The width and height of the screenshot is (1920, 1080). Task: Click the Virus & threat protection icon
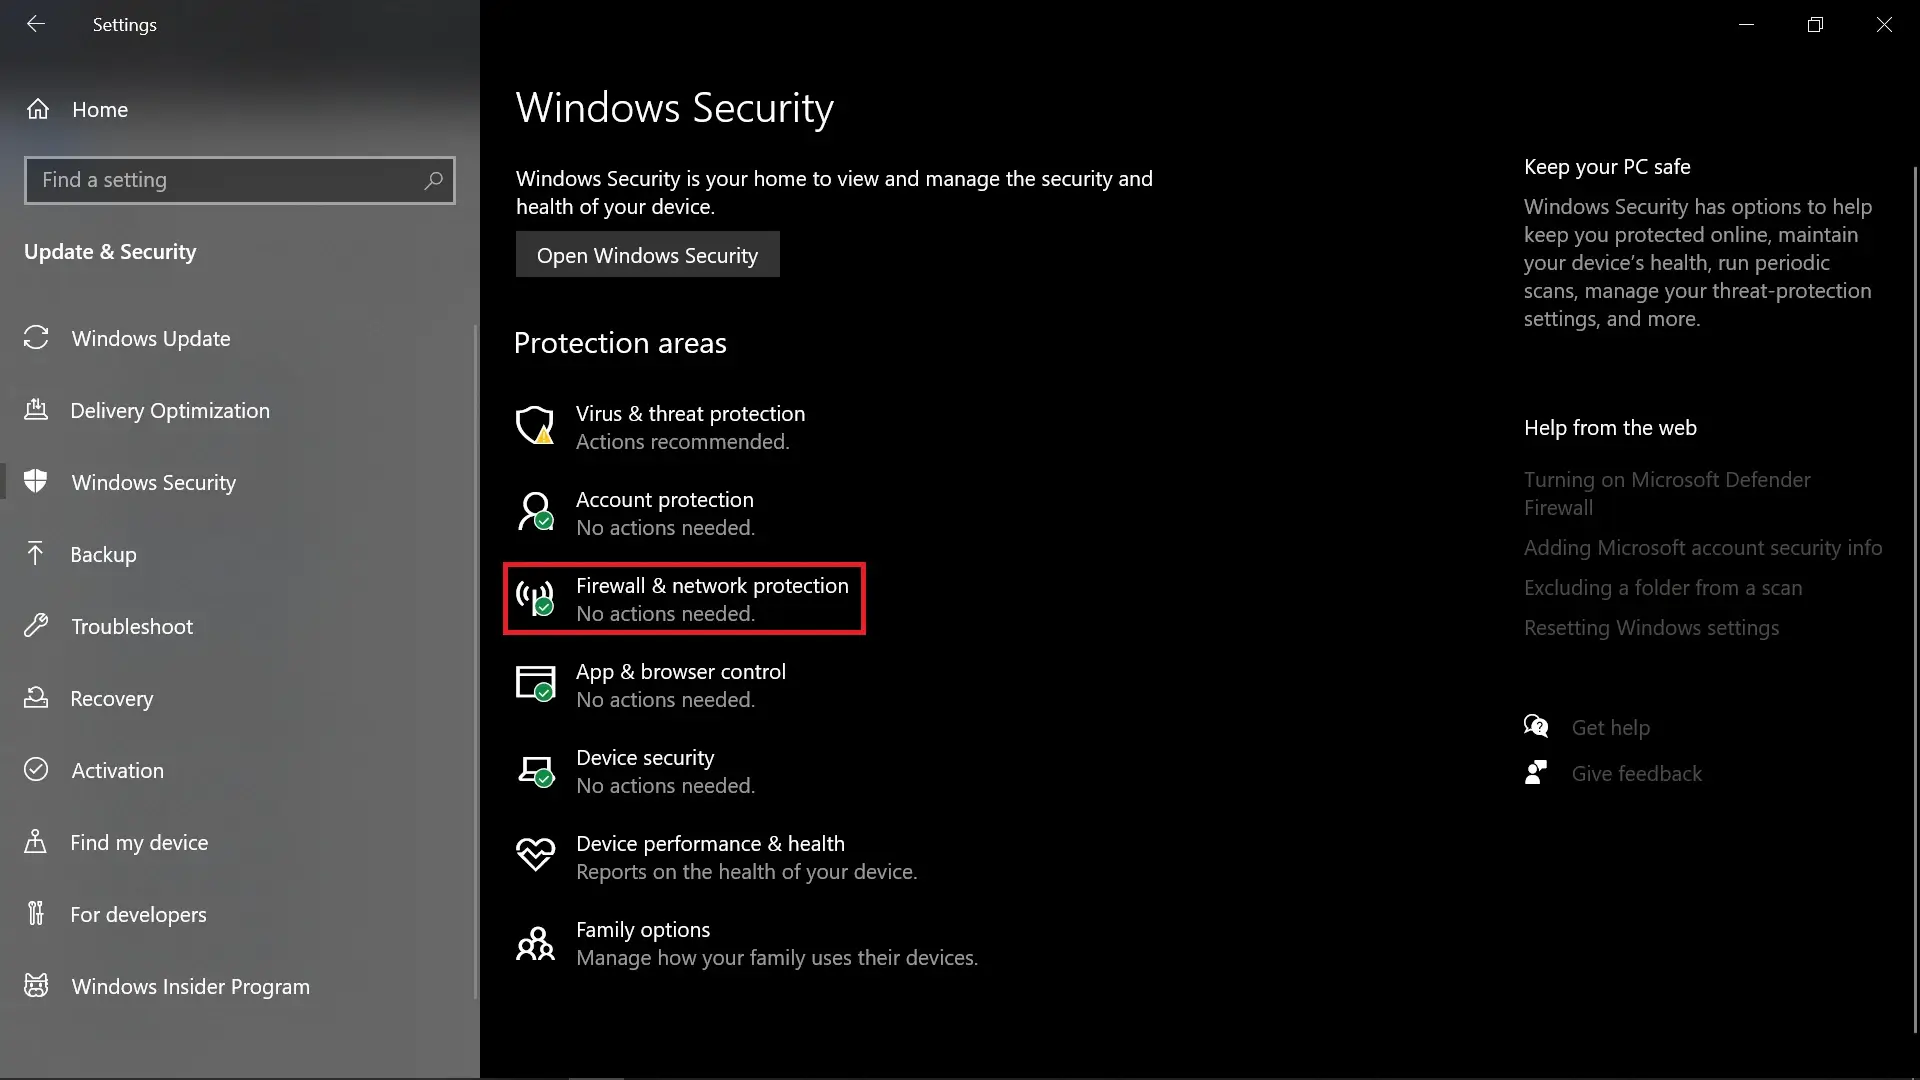click(534, 425)
